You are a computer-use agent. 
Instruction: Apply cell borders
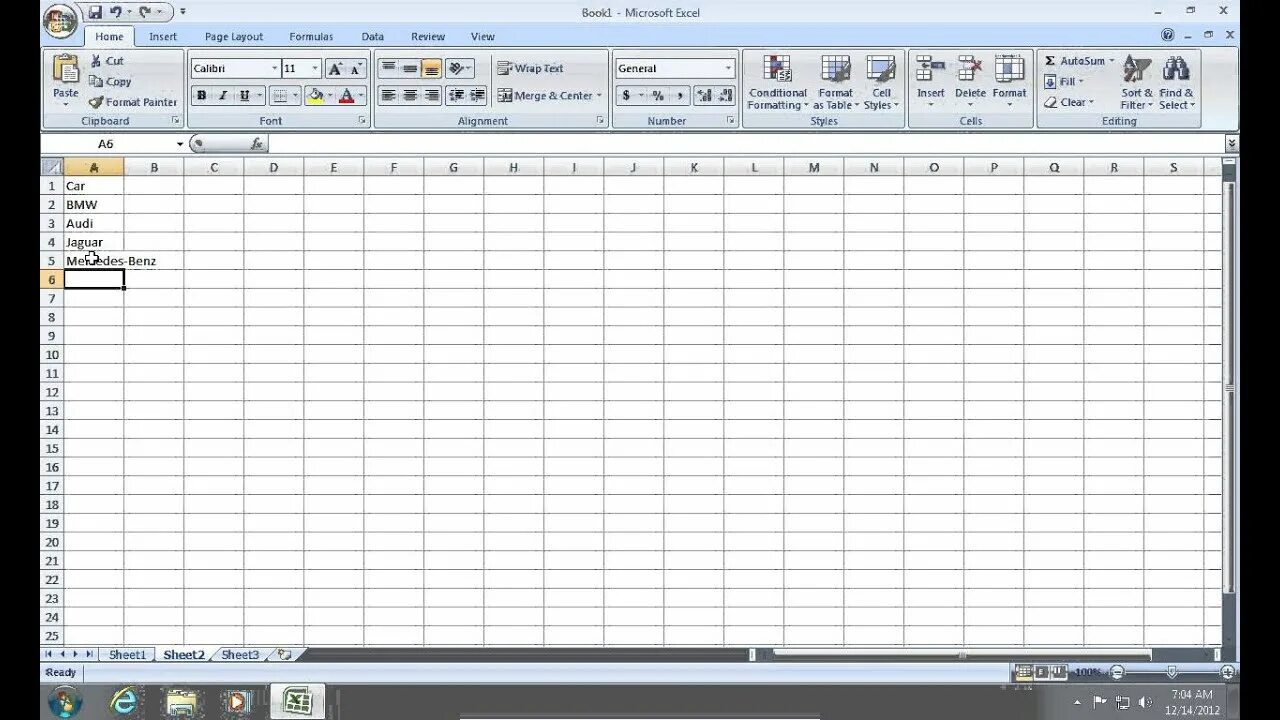tap(280, 96)
